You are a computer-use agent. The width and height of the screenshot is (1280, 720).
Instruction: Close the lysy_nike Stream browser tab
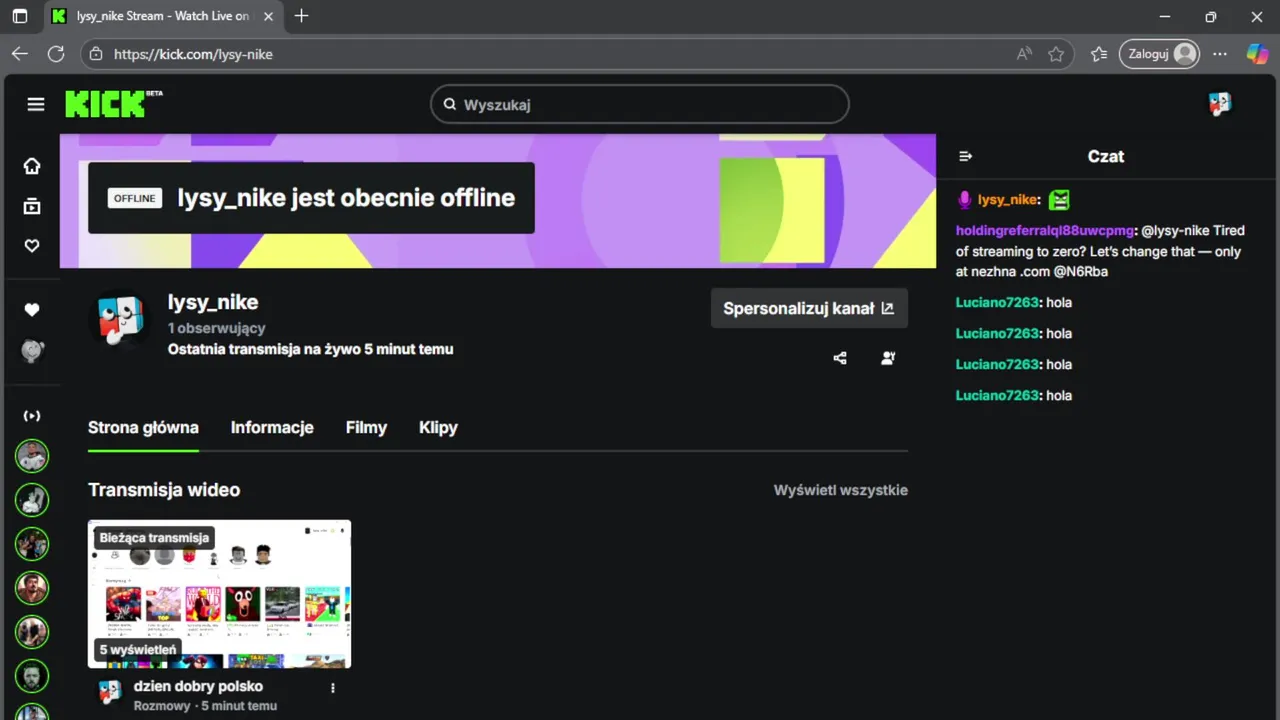[x=268, y=16]
